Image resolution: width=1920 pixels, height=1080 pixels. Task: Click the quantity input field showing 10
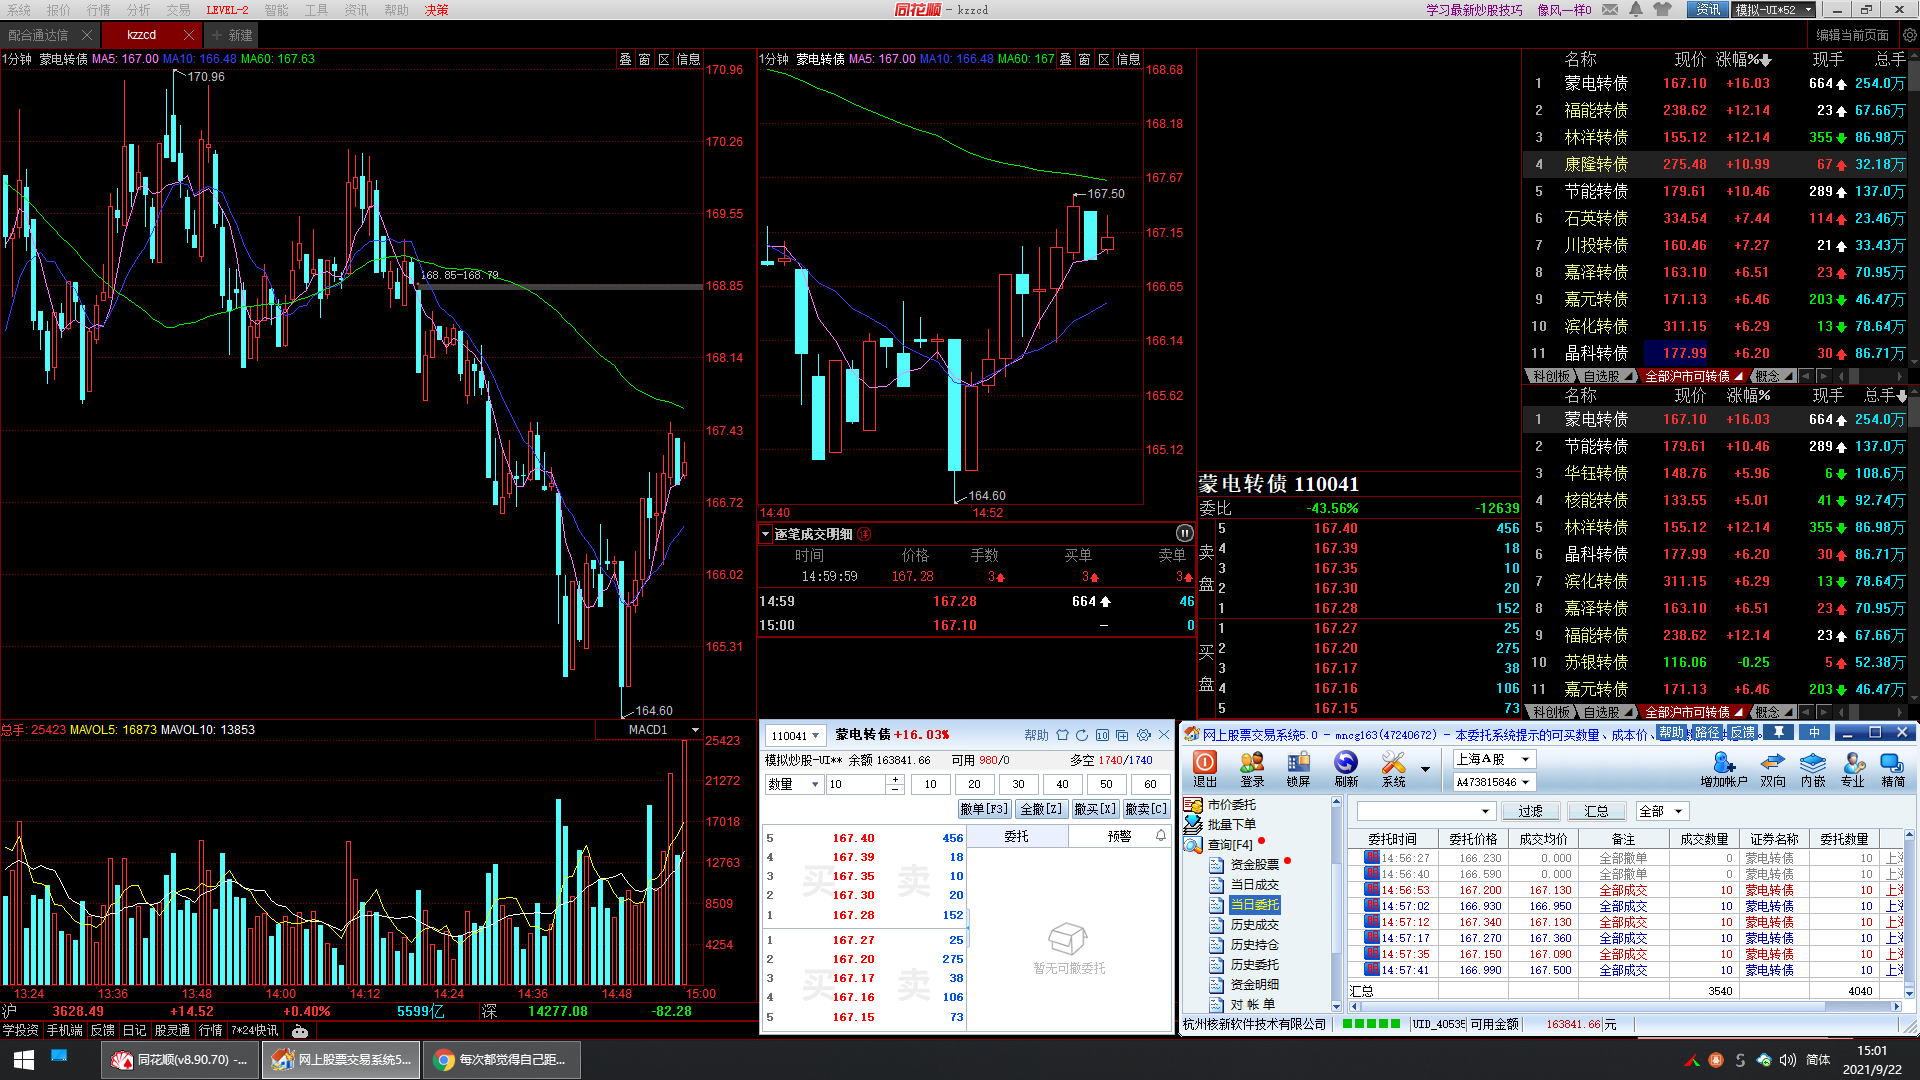tap(856, 784)
